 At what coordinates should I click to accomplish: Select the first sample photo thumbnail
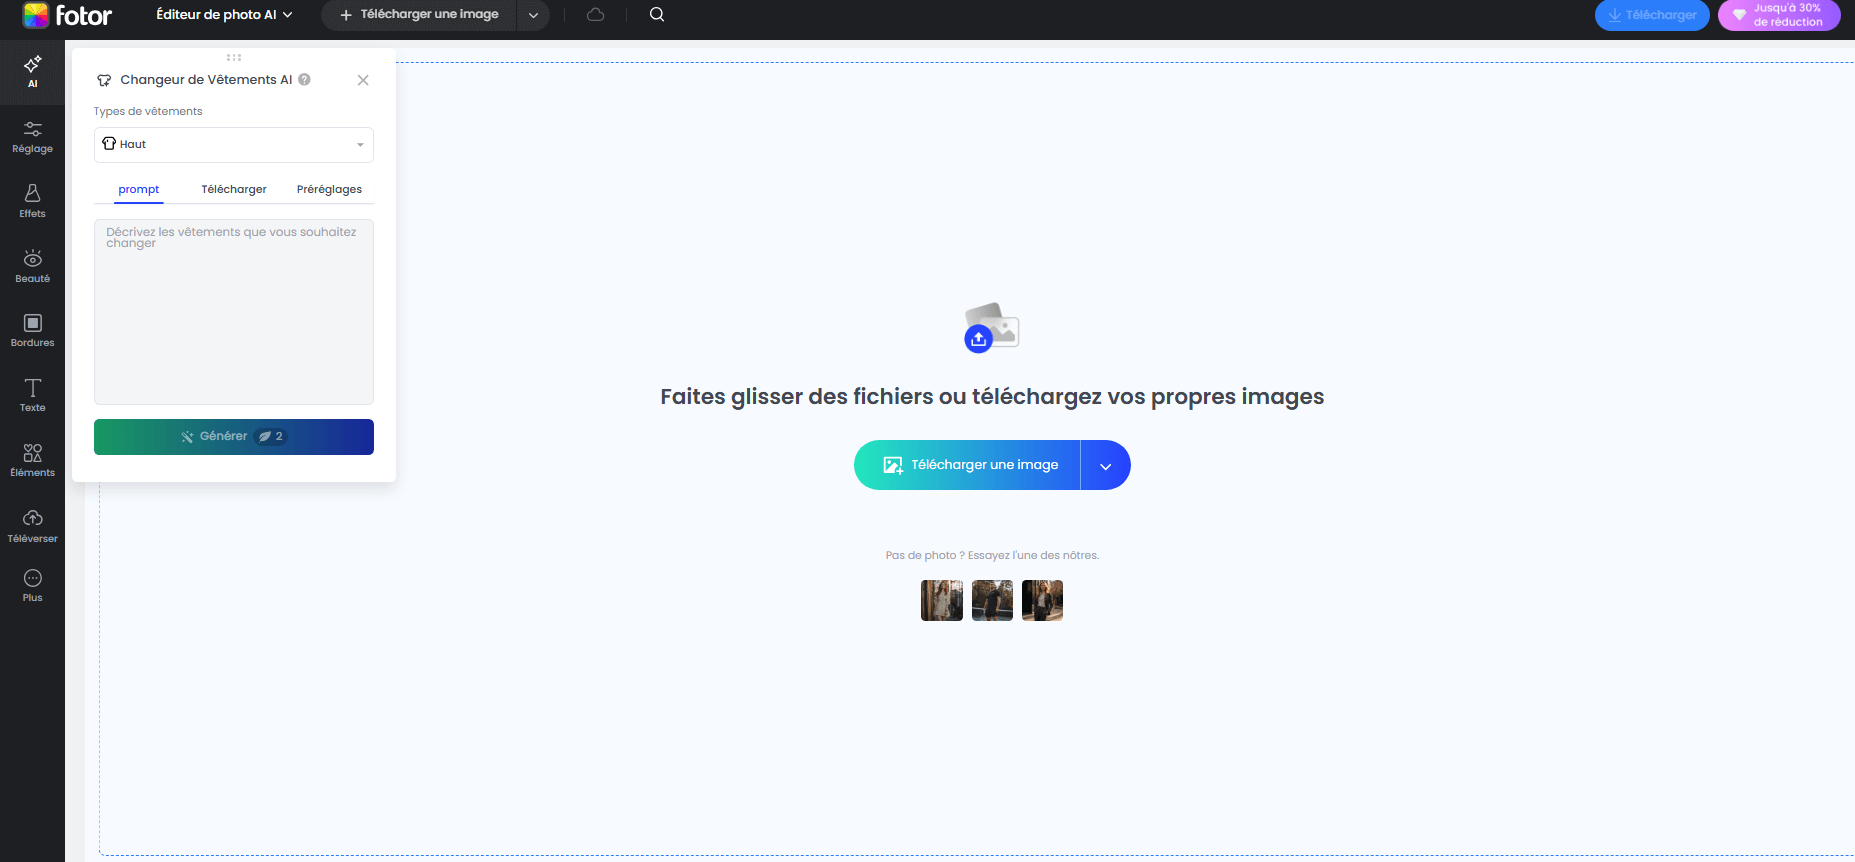pos(942,601)
